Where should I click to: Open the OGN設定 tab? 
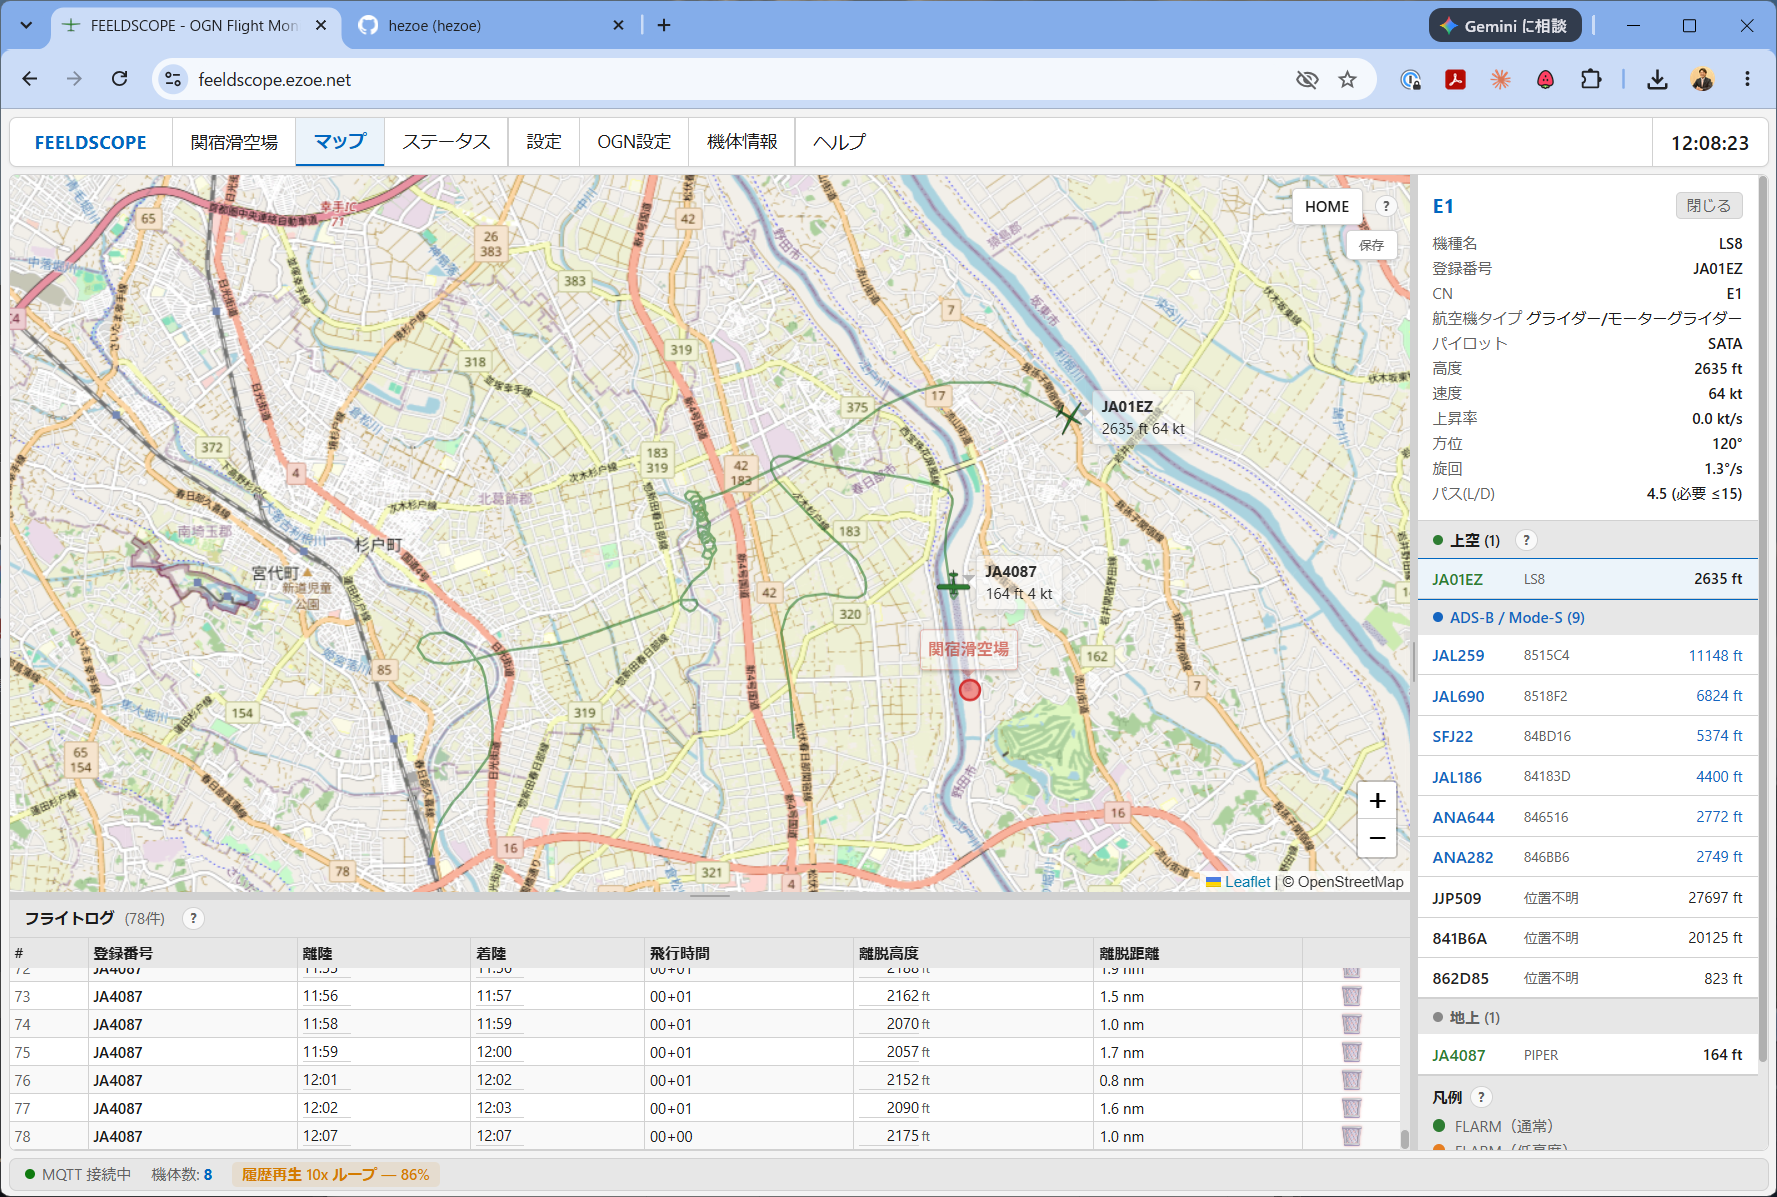click(x=634, y=142)
